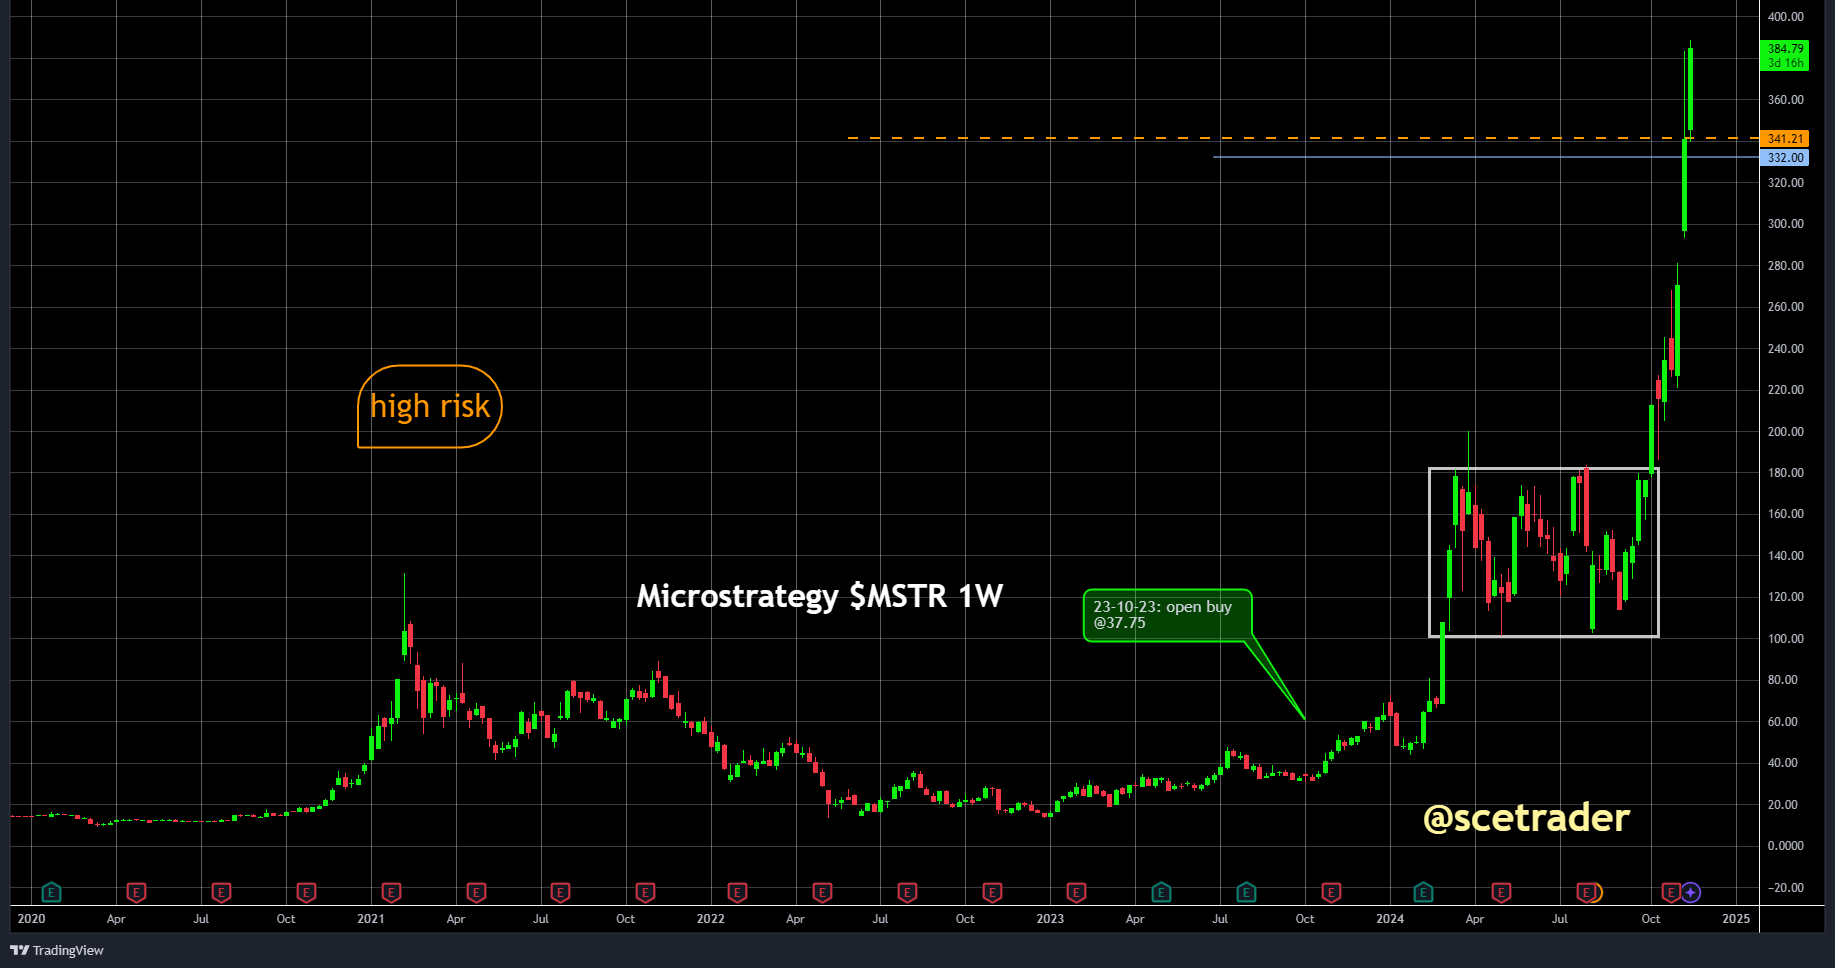
Task: Click the orange crescent icon near Jul 2024
Action: click(1596, 892)
